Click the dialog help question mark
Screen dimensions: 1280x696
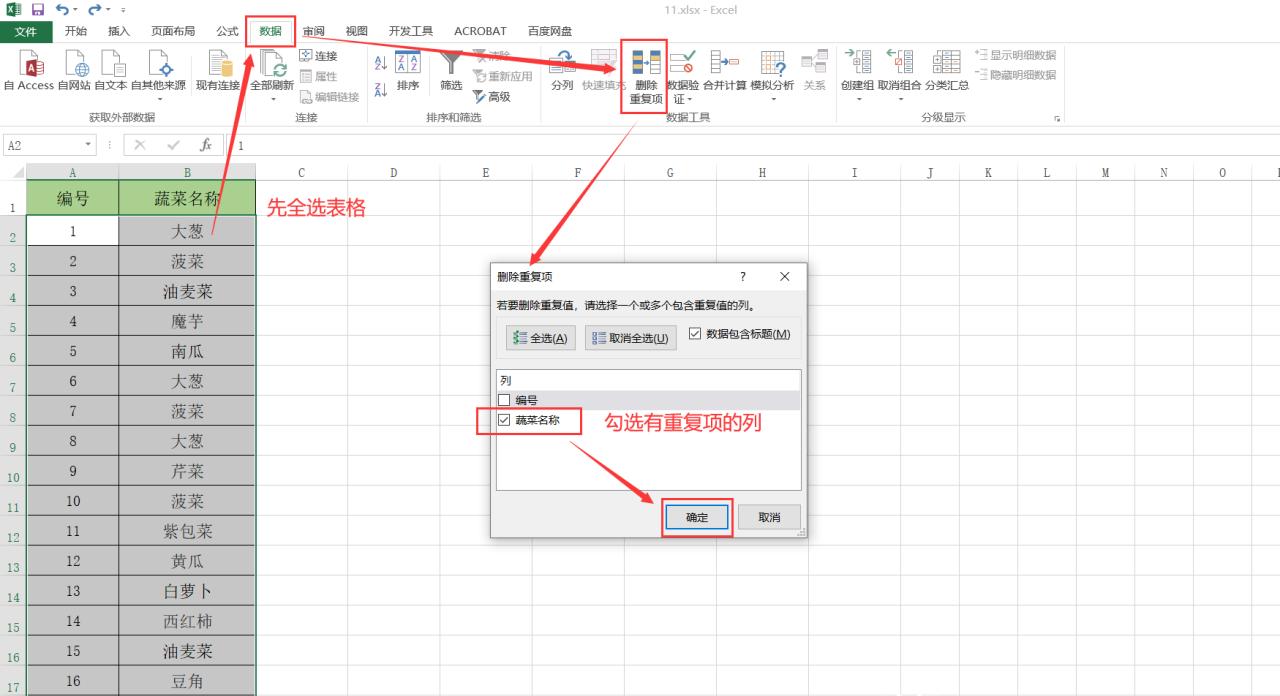[742, 277]
